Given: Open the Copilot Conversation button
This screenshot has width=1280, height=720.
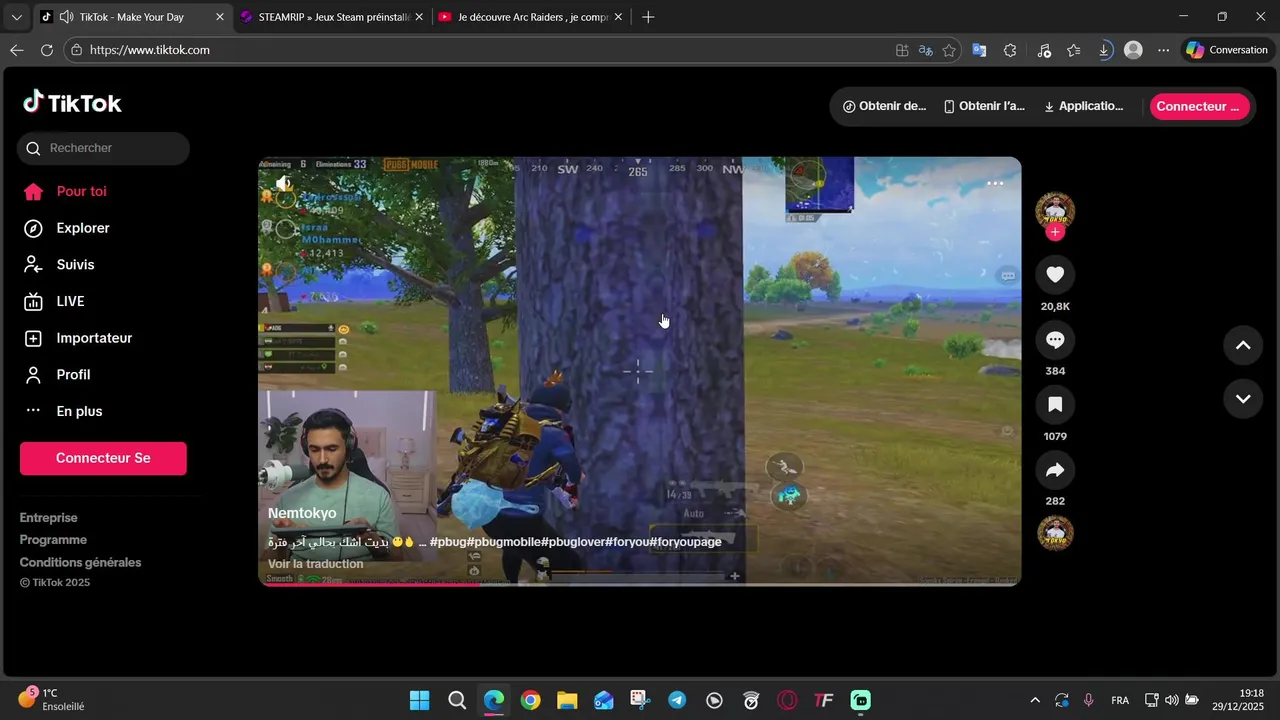Looking at the screenshot, I should [x=1227, y=50].
